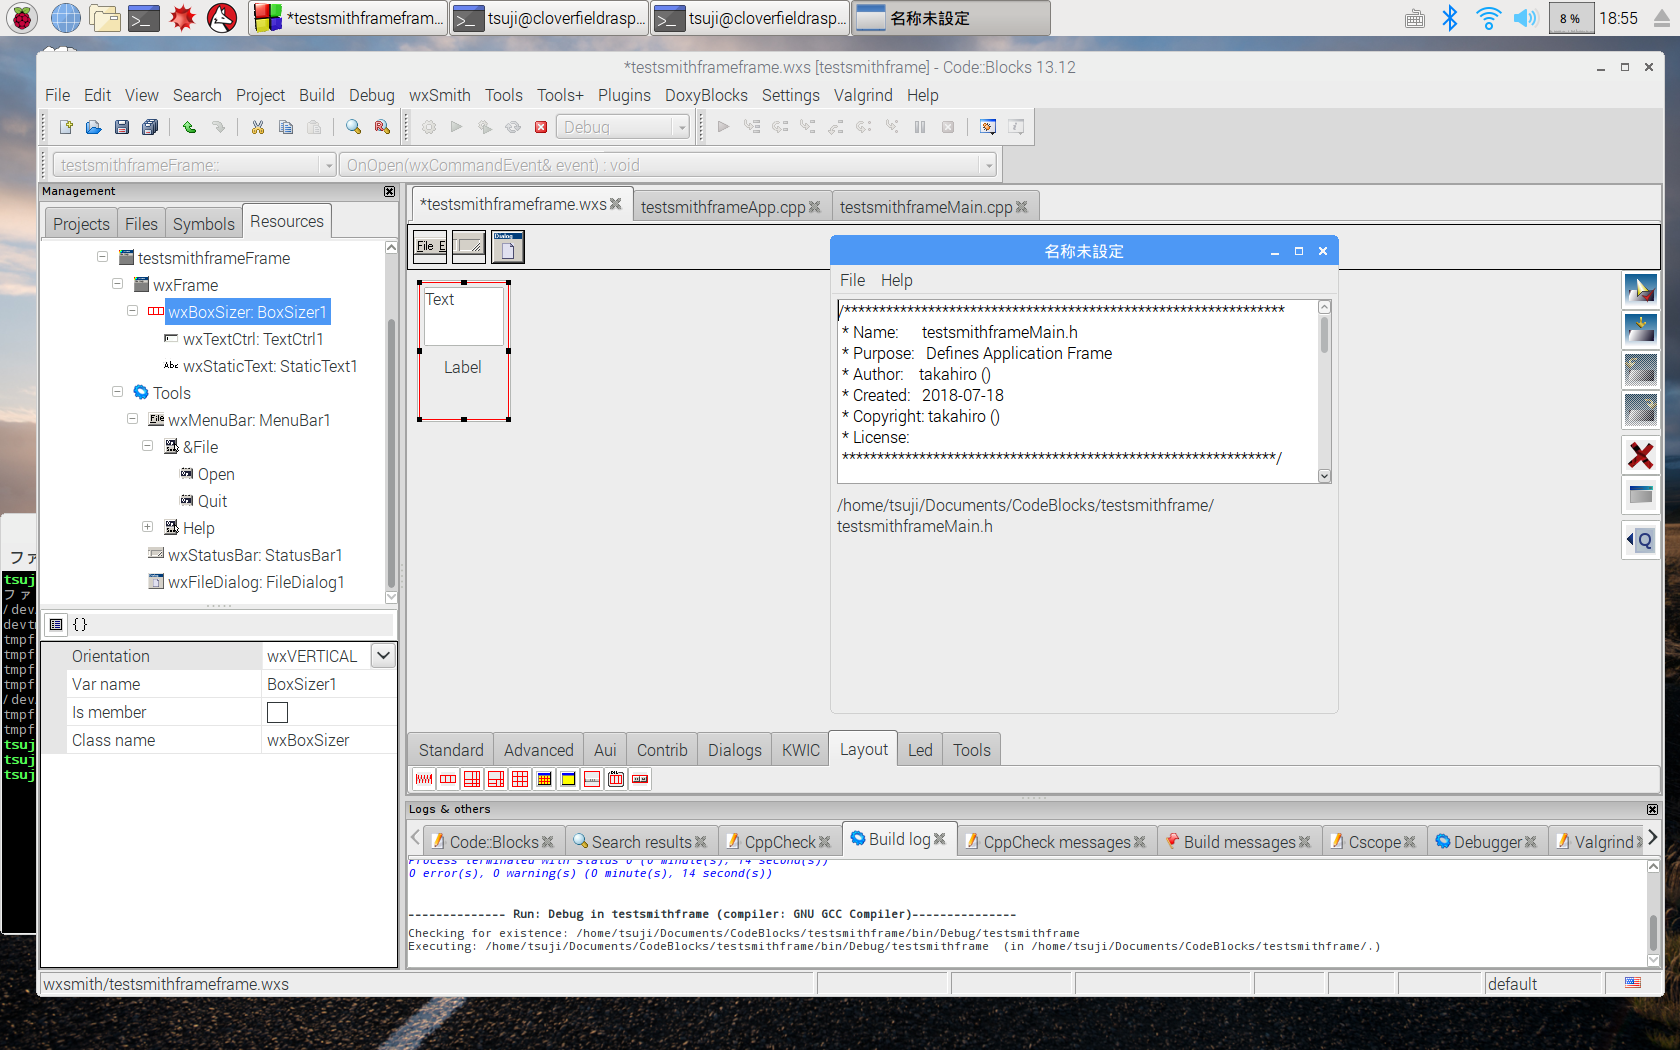This screenshot has height=1050, width=1680.
Task: Click the Text control in design preview
Action: click(x=464, y=316)
